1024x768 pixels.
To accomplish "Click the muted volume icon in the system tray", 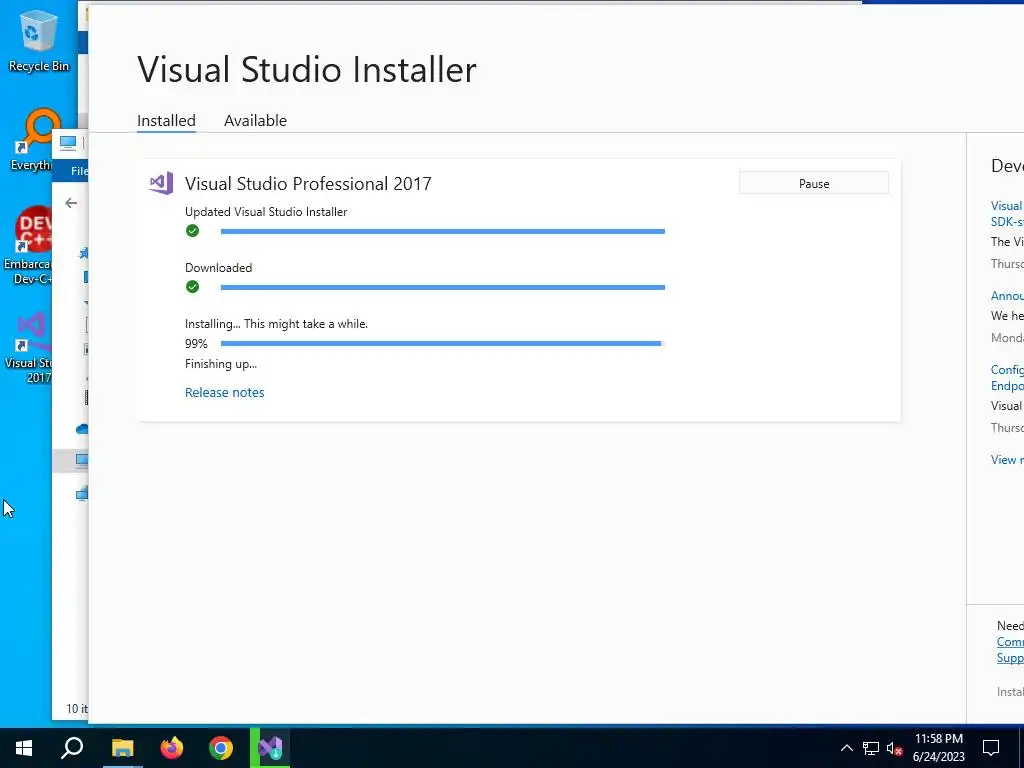I will pos(894,748).
